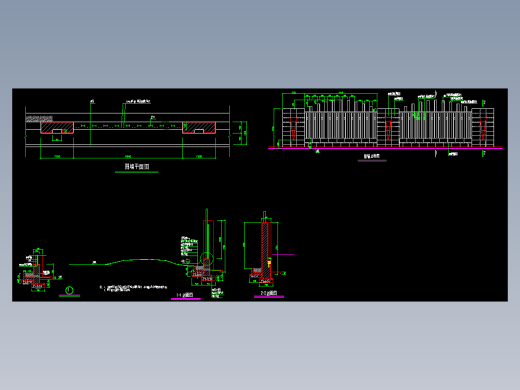Image resolution: width=520 pixels, height=390 pixels.
Task: Click the 2-2 section drawing title
Action: pos(269,293)
